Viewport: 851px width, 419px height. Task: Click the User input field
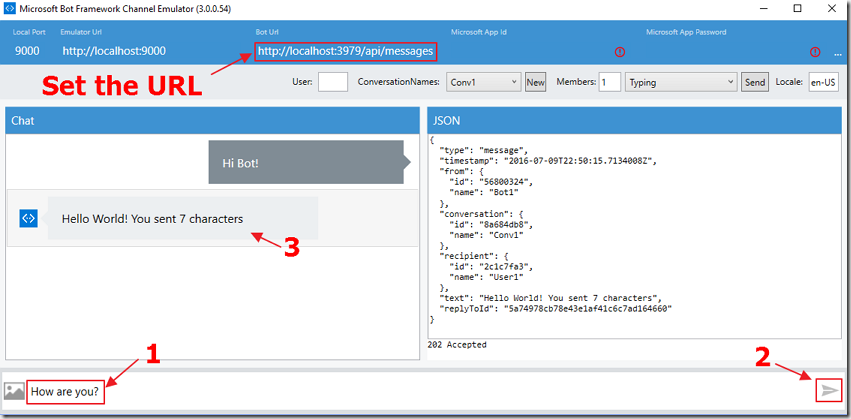point(333,82)
